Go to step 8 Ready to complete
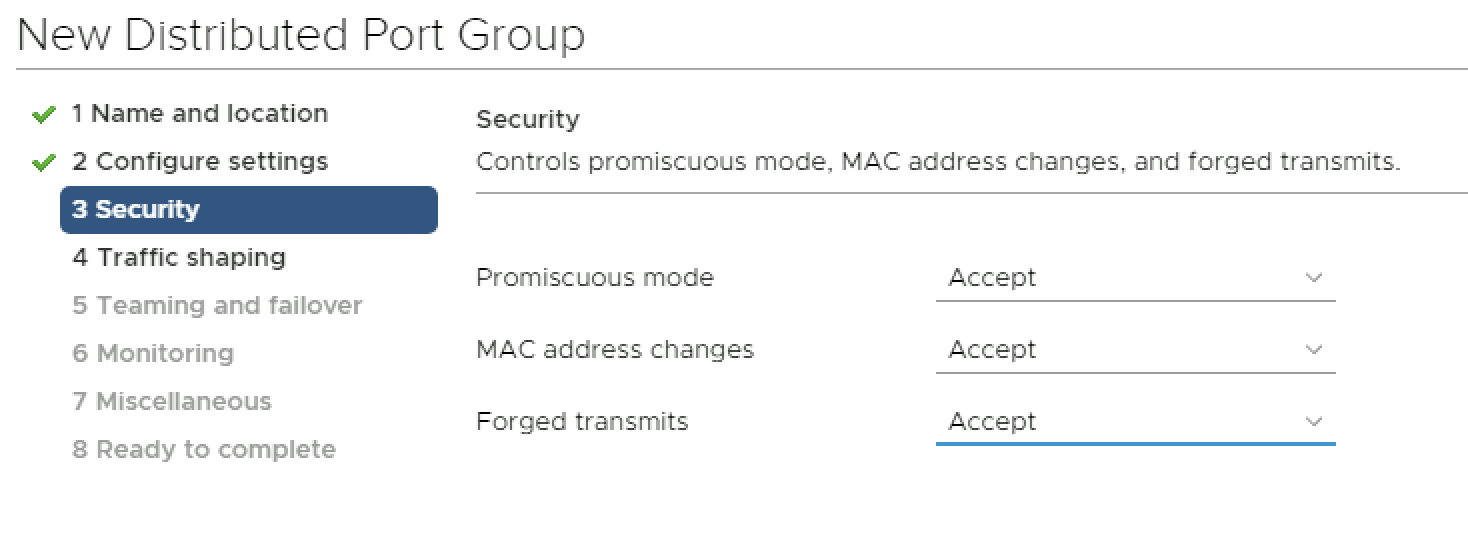Viewport: 1468px width, 558px height. 204,450
